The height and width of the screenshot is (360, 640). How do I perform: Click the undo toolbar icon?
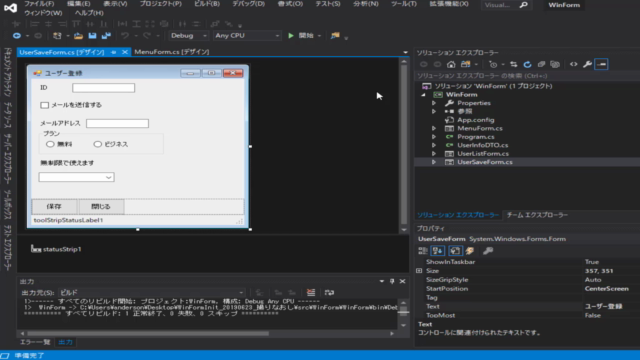click(125, 36)
